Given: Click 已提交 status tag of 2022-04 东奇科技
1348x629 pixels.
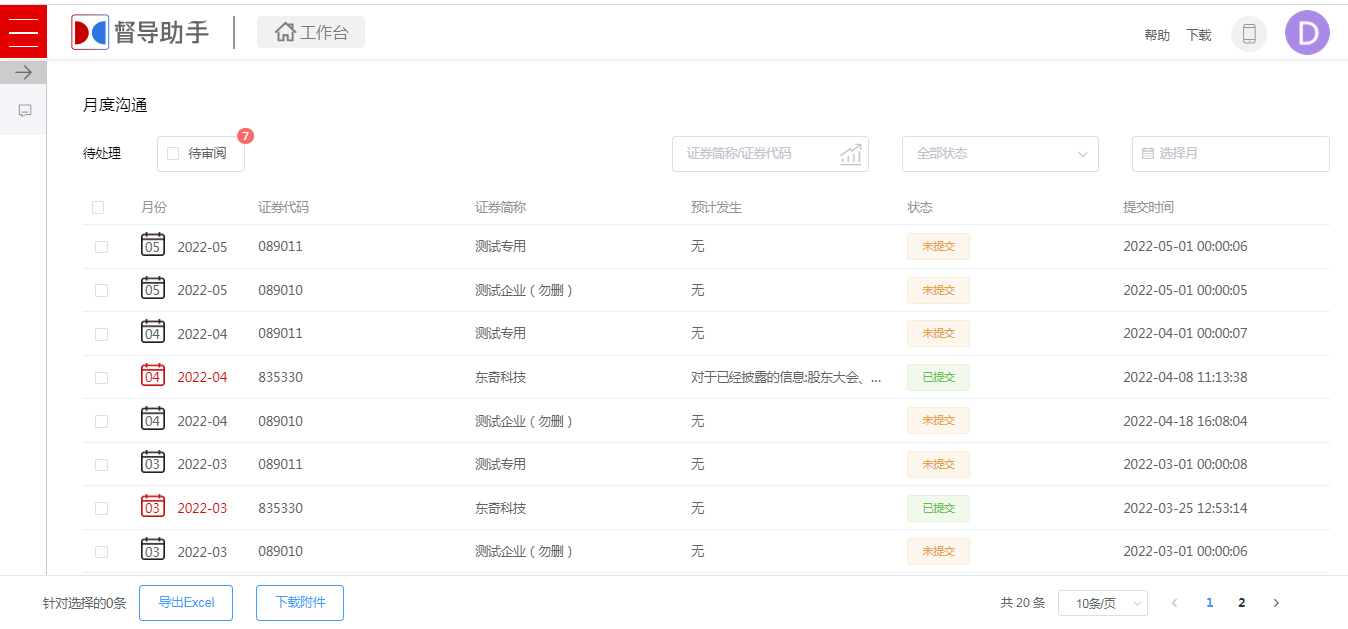Looking at the screenshot, I should tap(938, 377).
